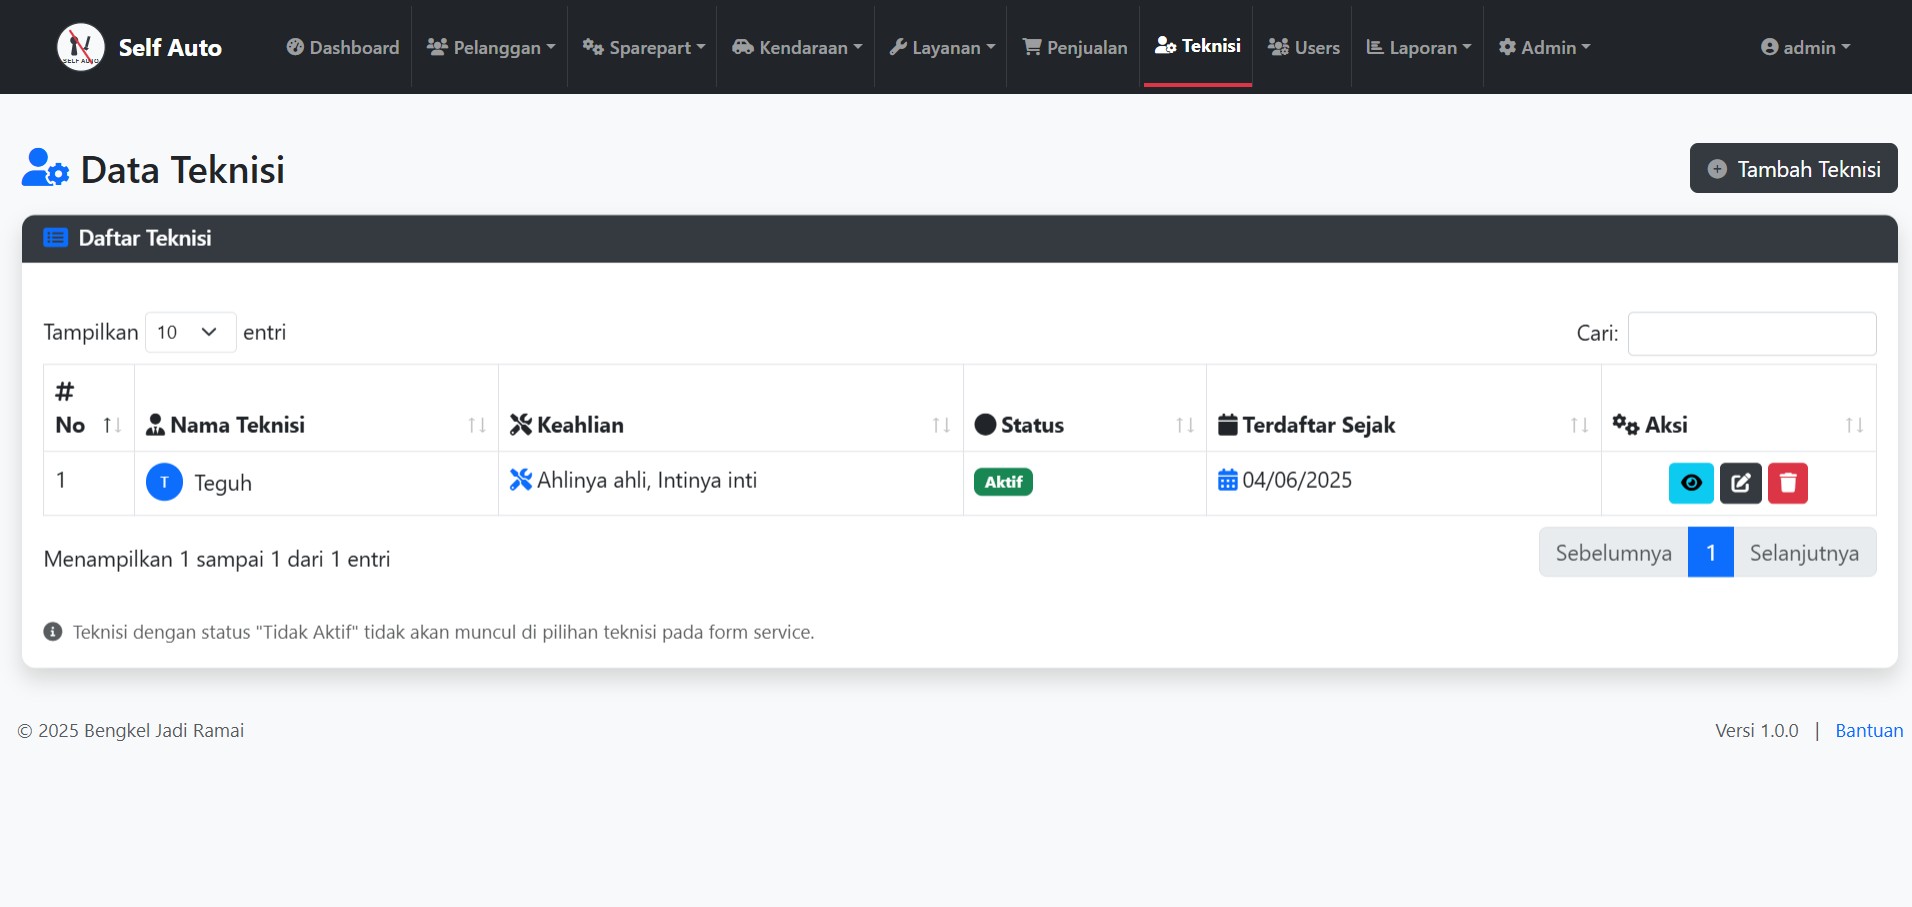Sort by Keahlian column header

pyautogui.click(x=730, y=408)
